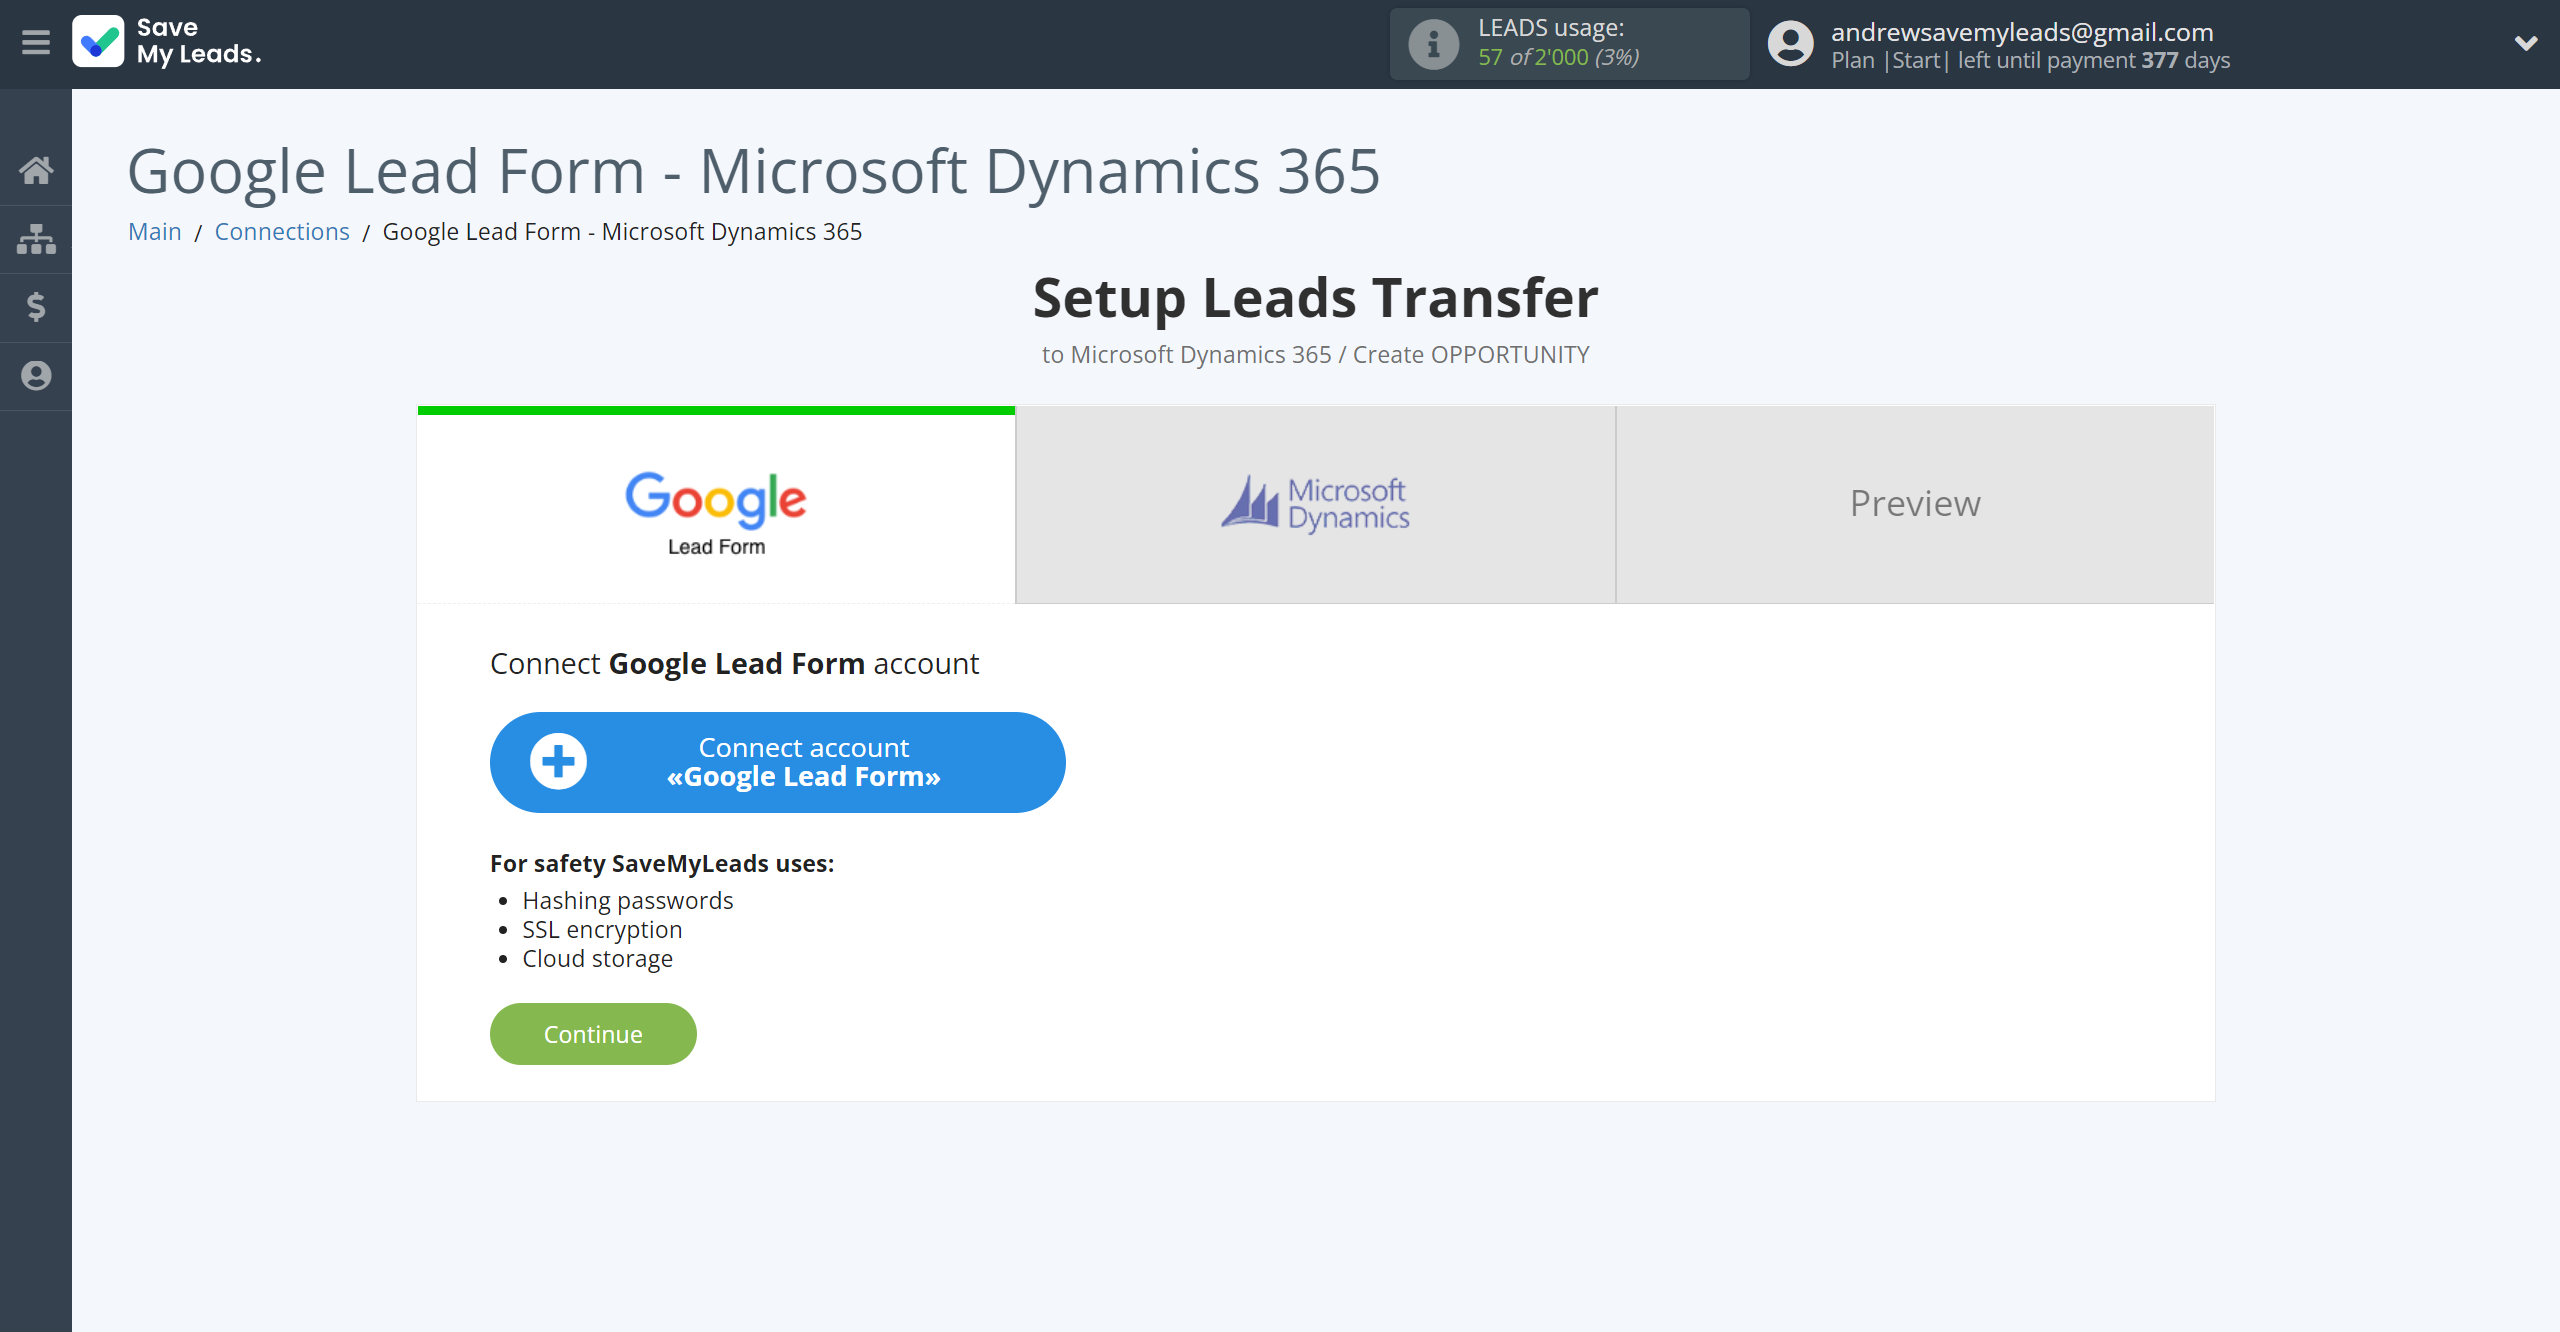Click the Connect account Google Lead Form button
Image resolution: width=2560 pixels, height=1332 pixels.
(777, 762)
